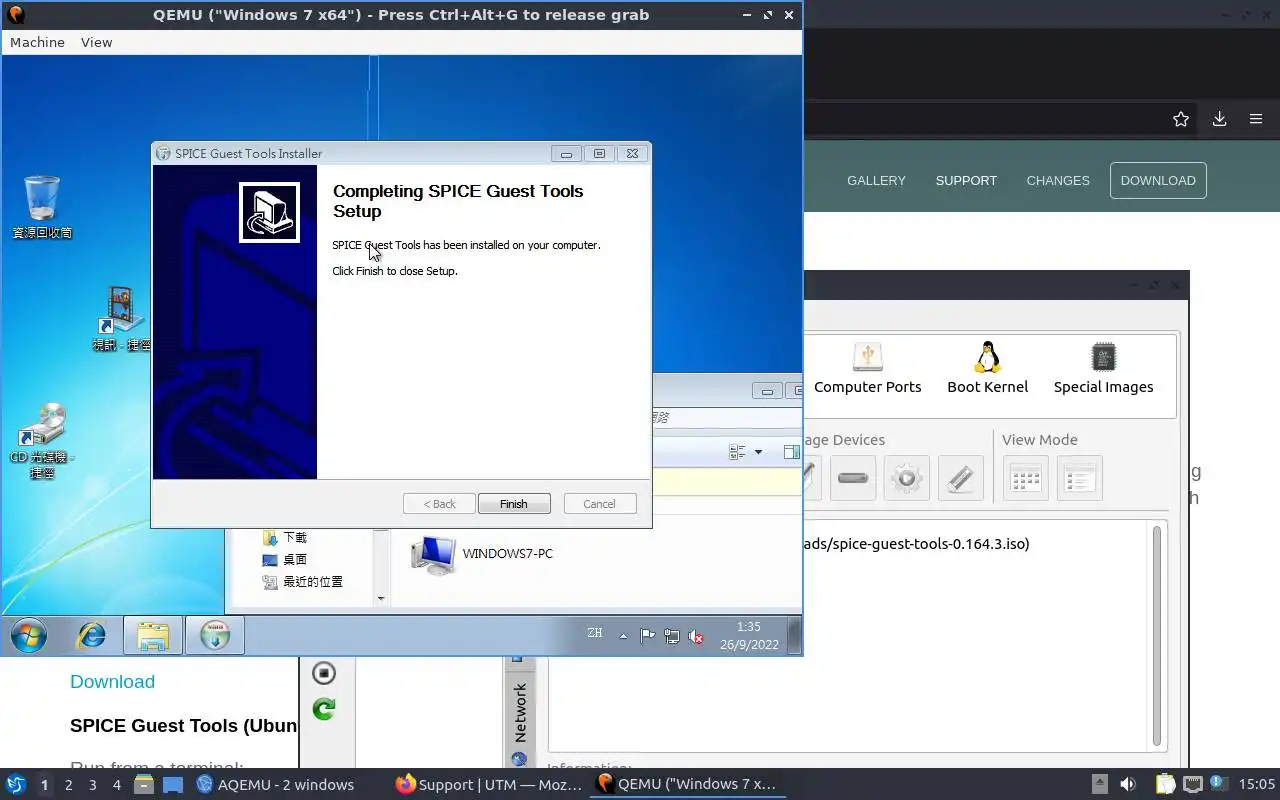Viewport: 1280px width, 800px height.
Task: Switch to workspace 2 in host panel
Action: click(68, 785)
